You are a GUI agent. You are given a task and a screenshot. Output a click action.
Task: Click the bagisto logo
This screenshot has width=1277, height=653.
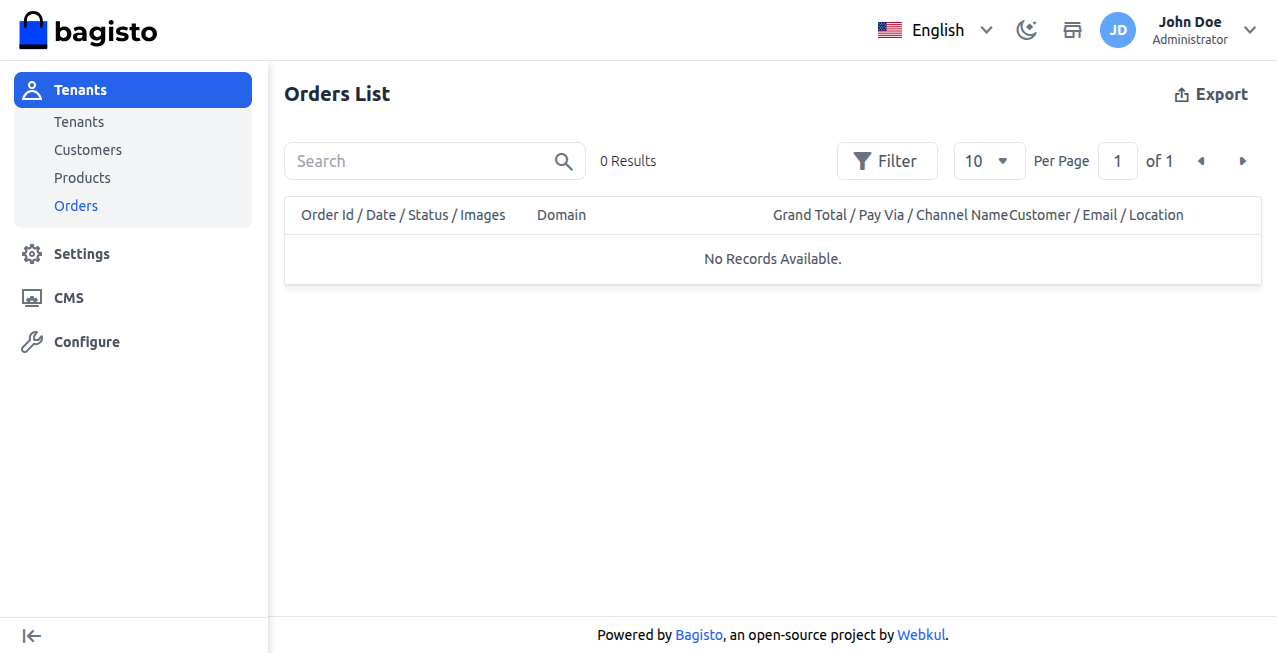(88, 31)
